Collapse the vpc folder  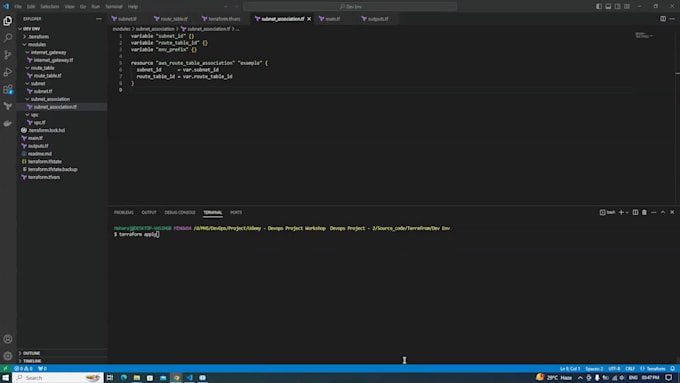tap(62, 115)
